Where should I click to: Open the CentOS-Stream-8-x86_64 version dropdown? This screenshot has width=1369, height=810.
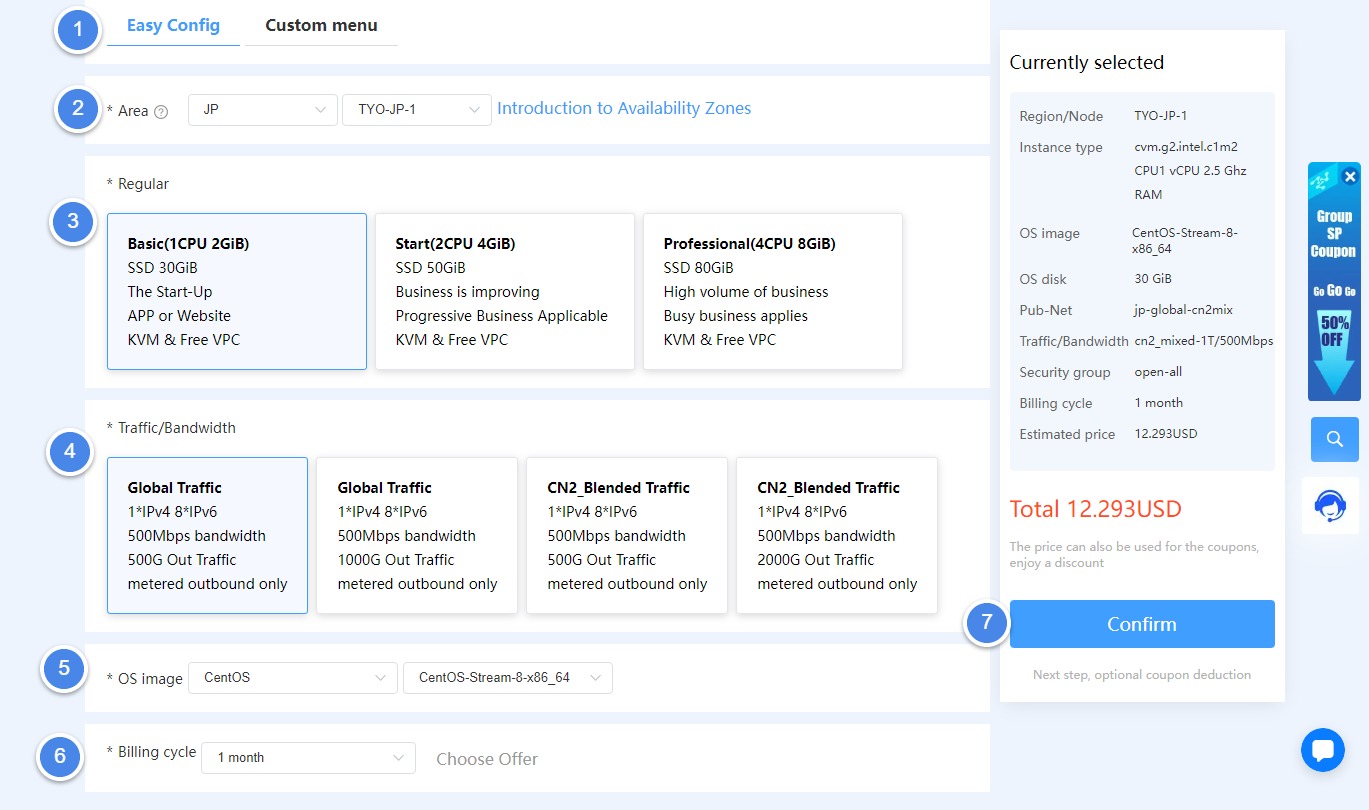[507, 678]
